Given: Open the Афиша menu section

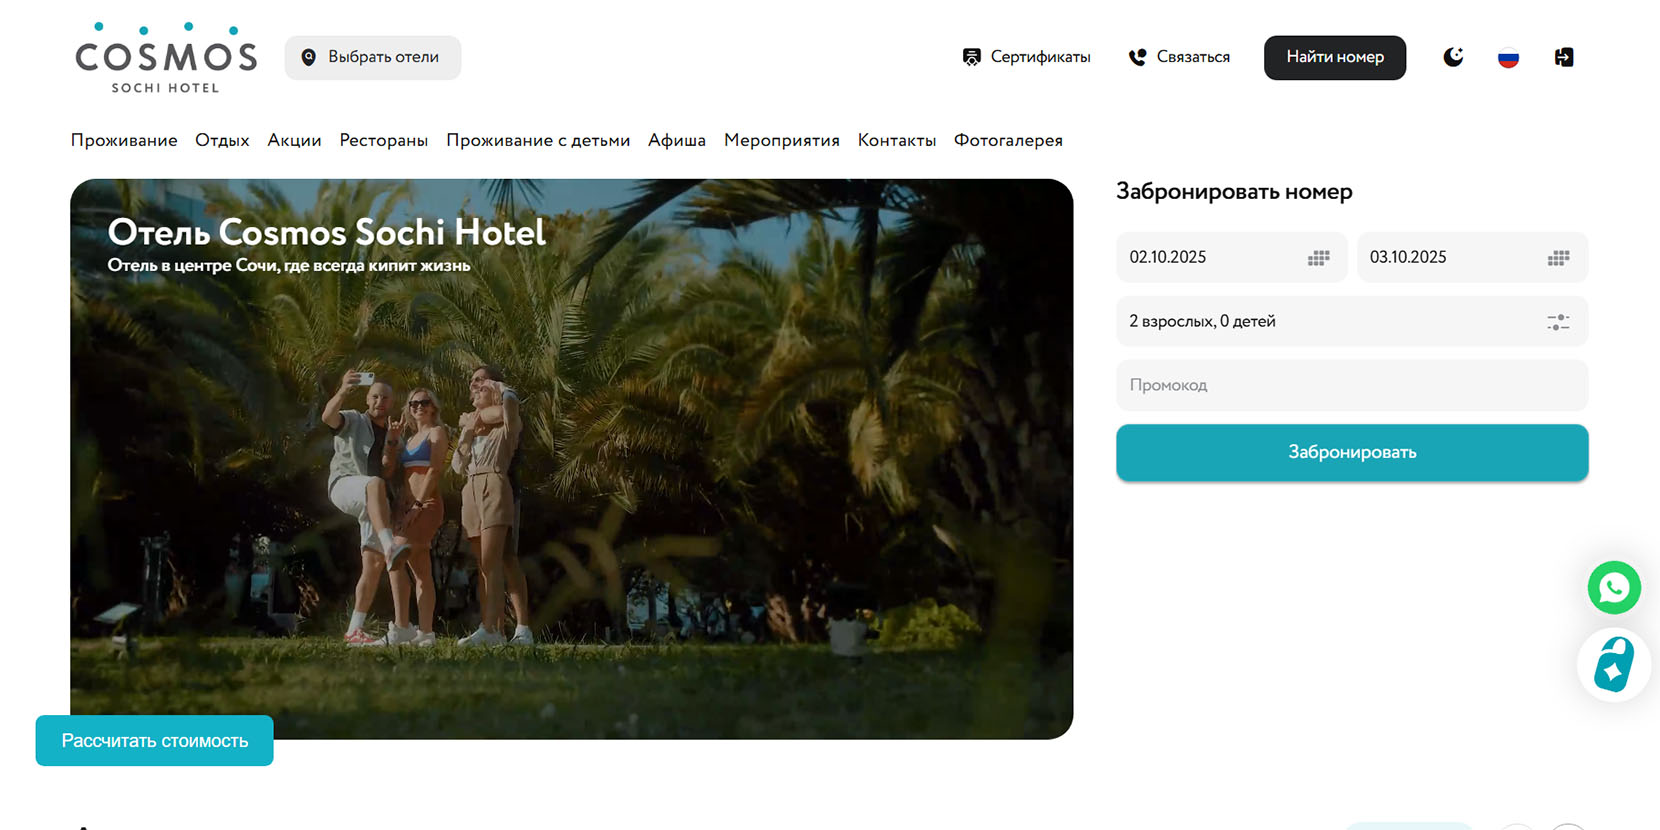Looking at the screenshot, I should (x=676, y=140).
